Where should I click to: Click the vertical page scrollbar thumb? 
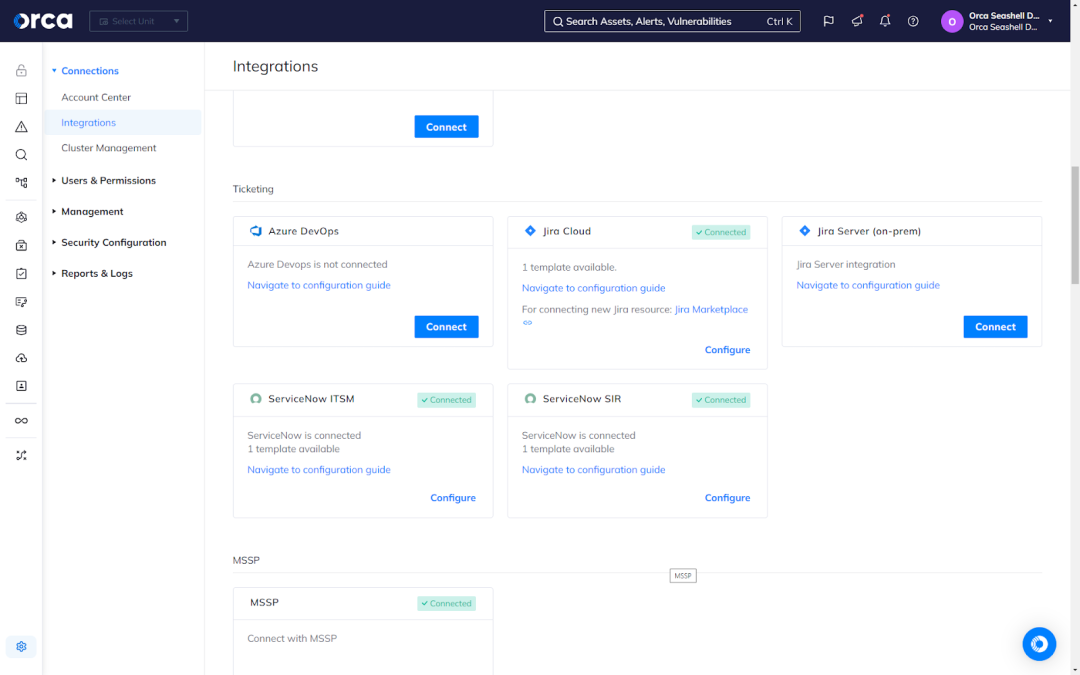pyautogui.click(x=1074, y=225)
